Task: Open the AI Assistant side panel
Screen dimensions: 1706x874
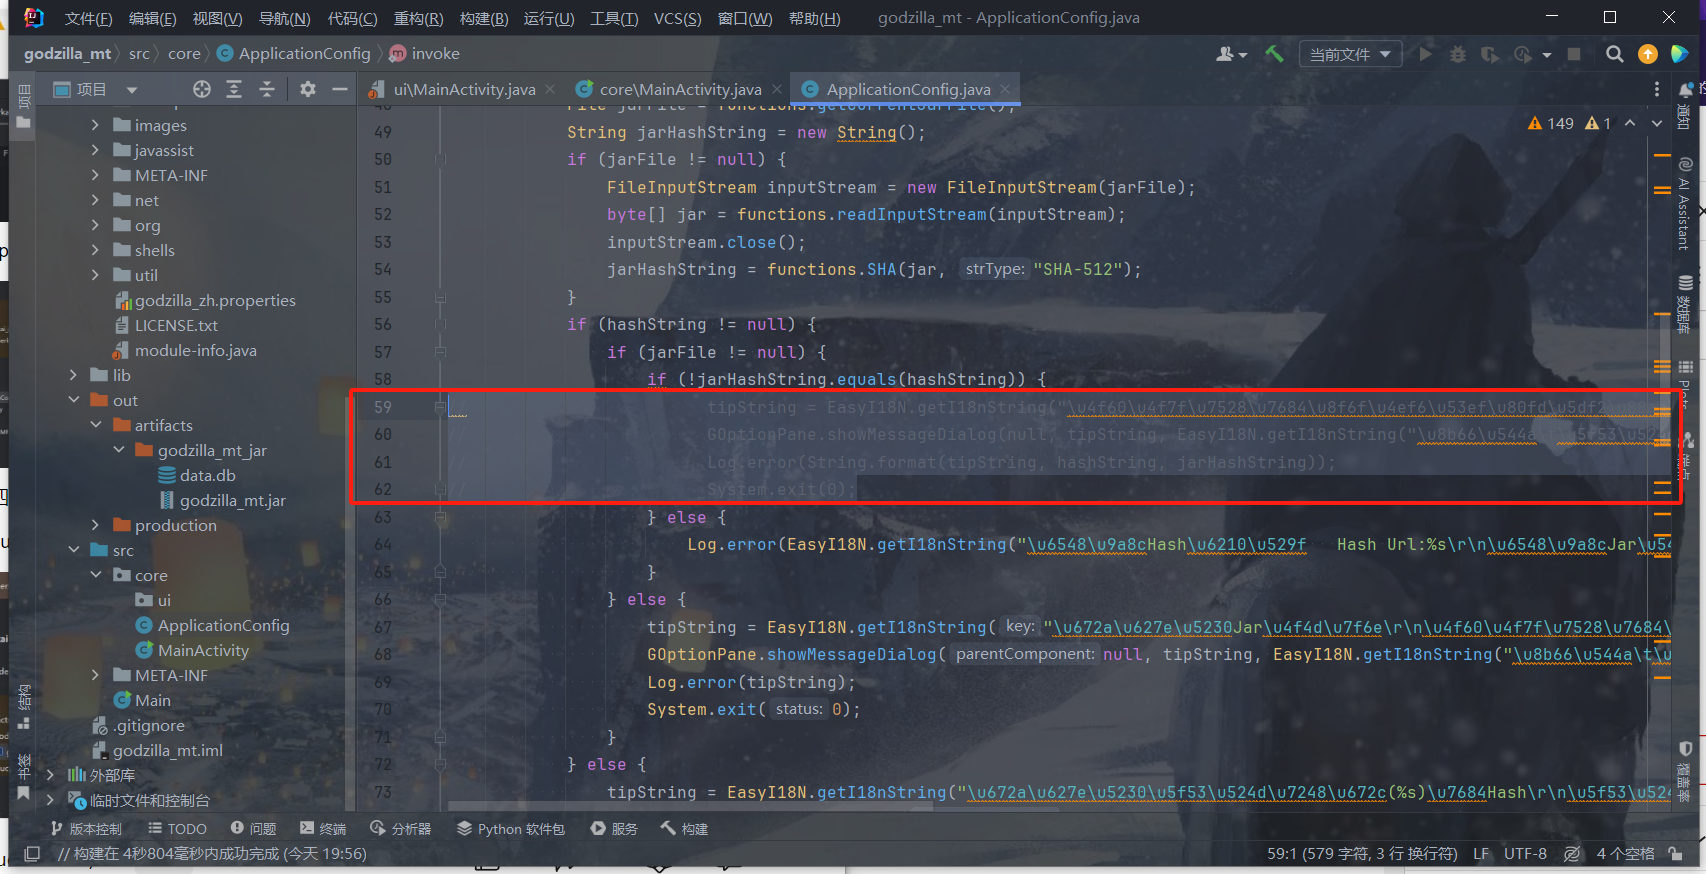Action: pos(1685,203)
